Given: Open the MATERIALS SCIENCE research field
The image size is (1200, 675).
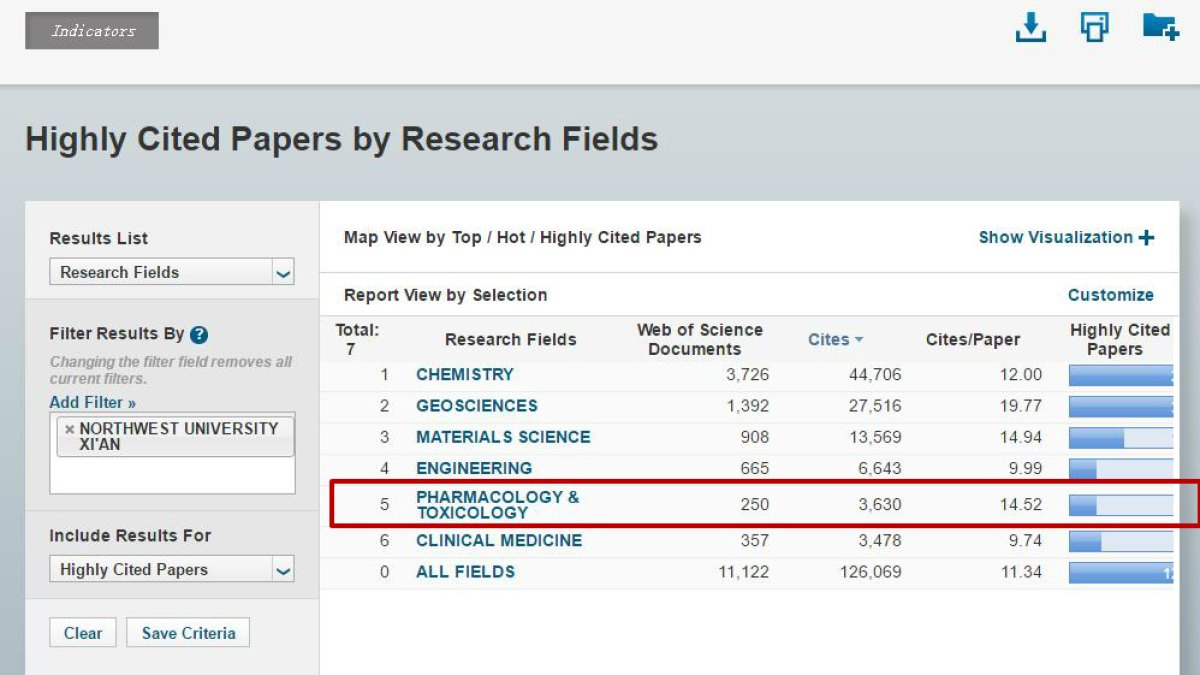Looking at the screenshot, I should [x=503, y=437].
